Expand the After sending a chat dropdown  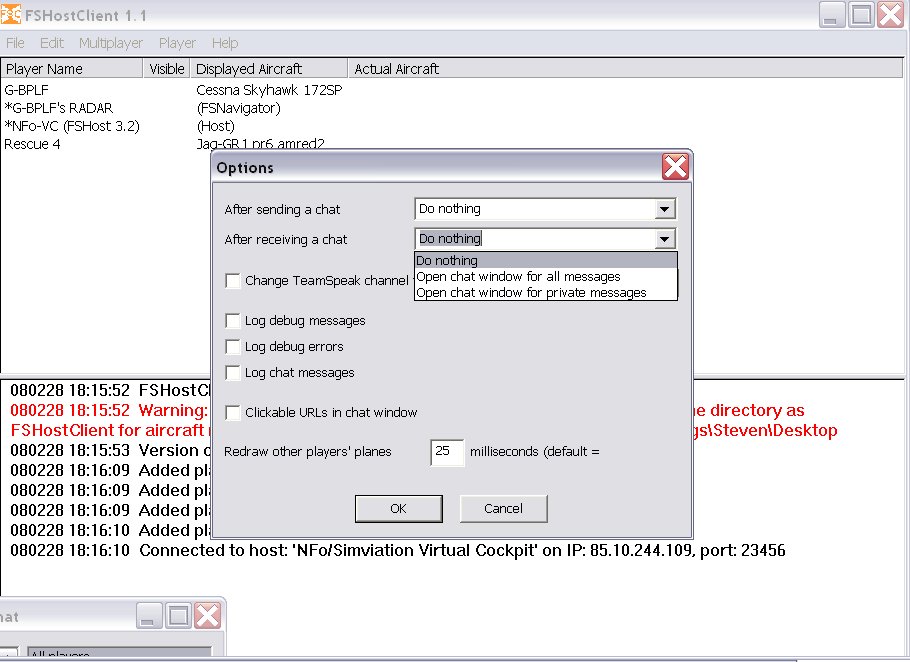click(664, 209)
